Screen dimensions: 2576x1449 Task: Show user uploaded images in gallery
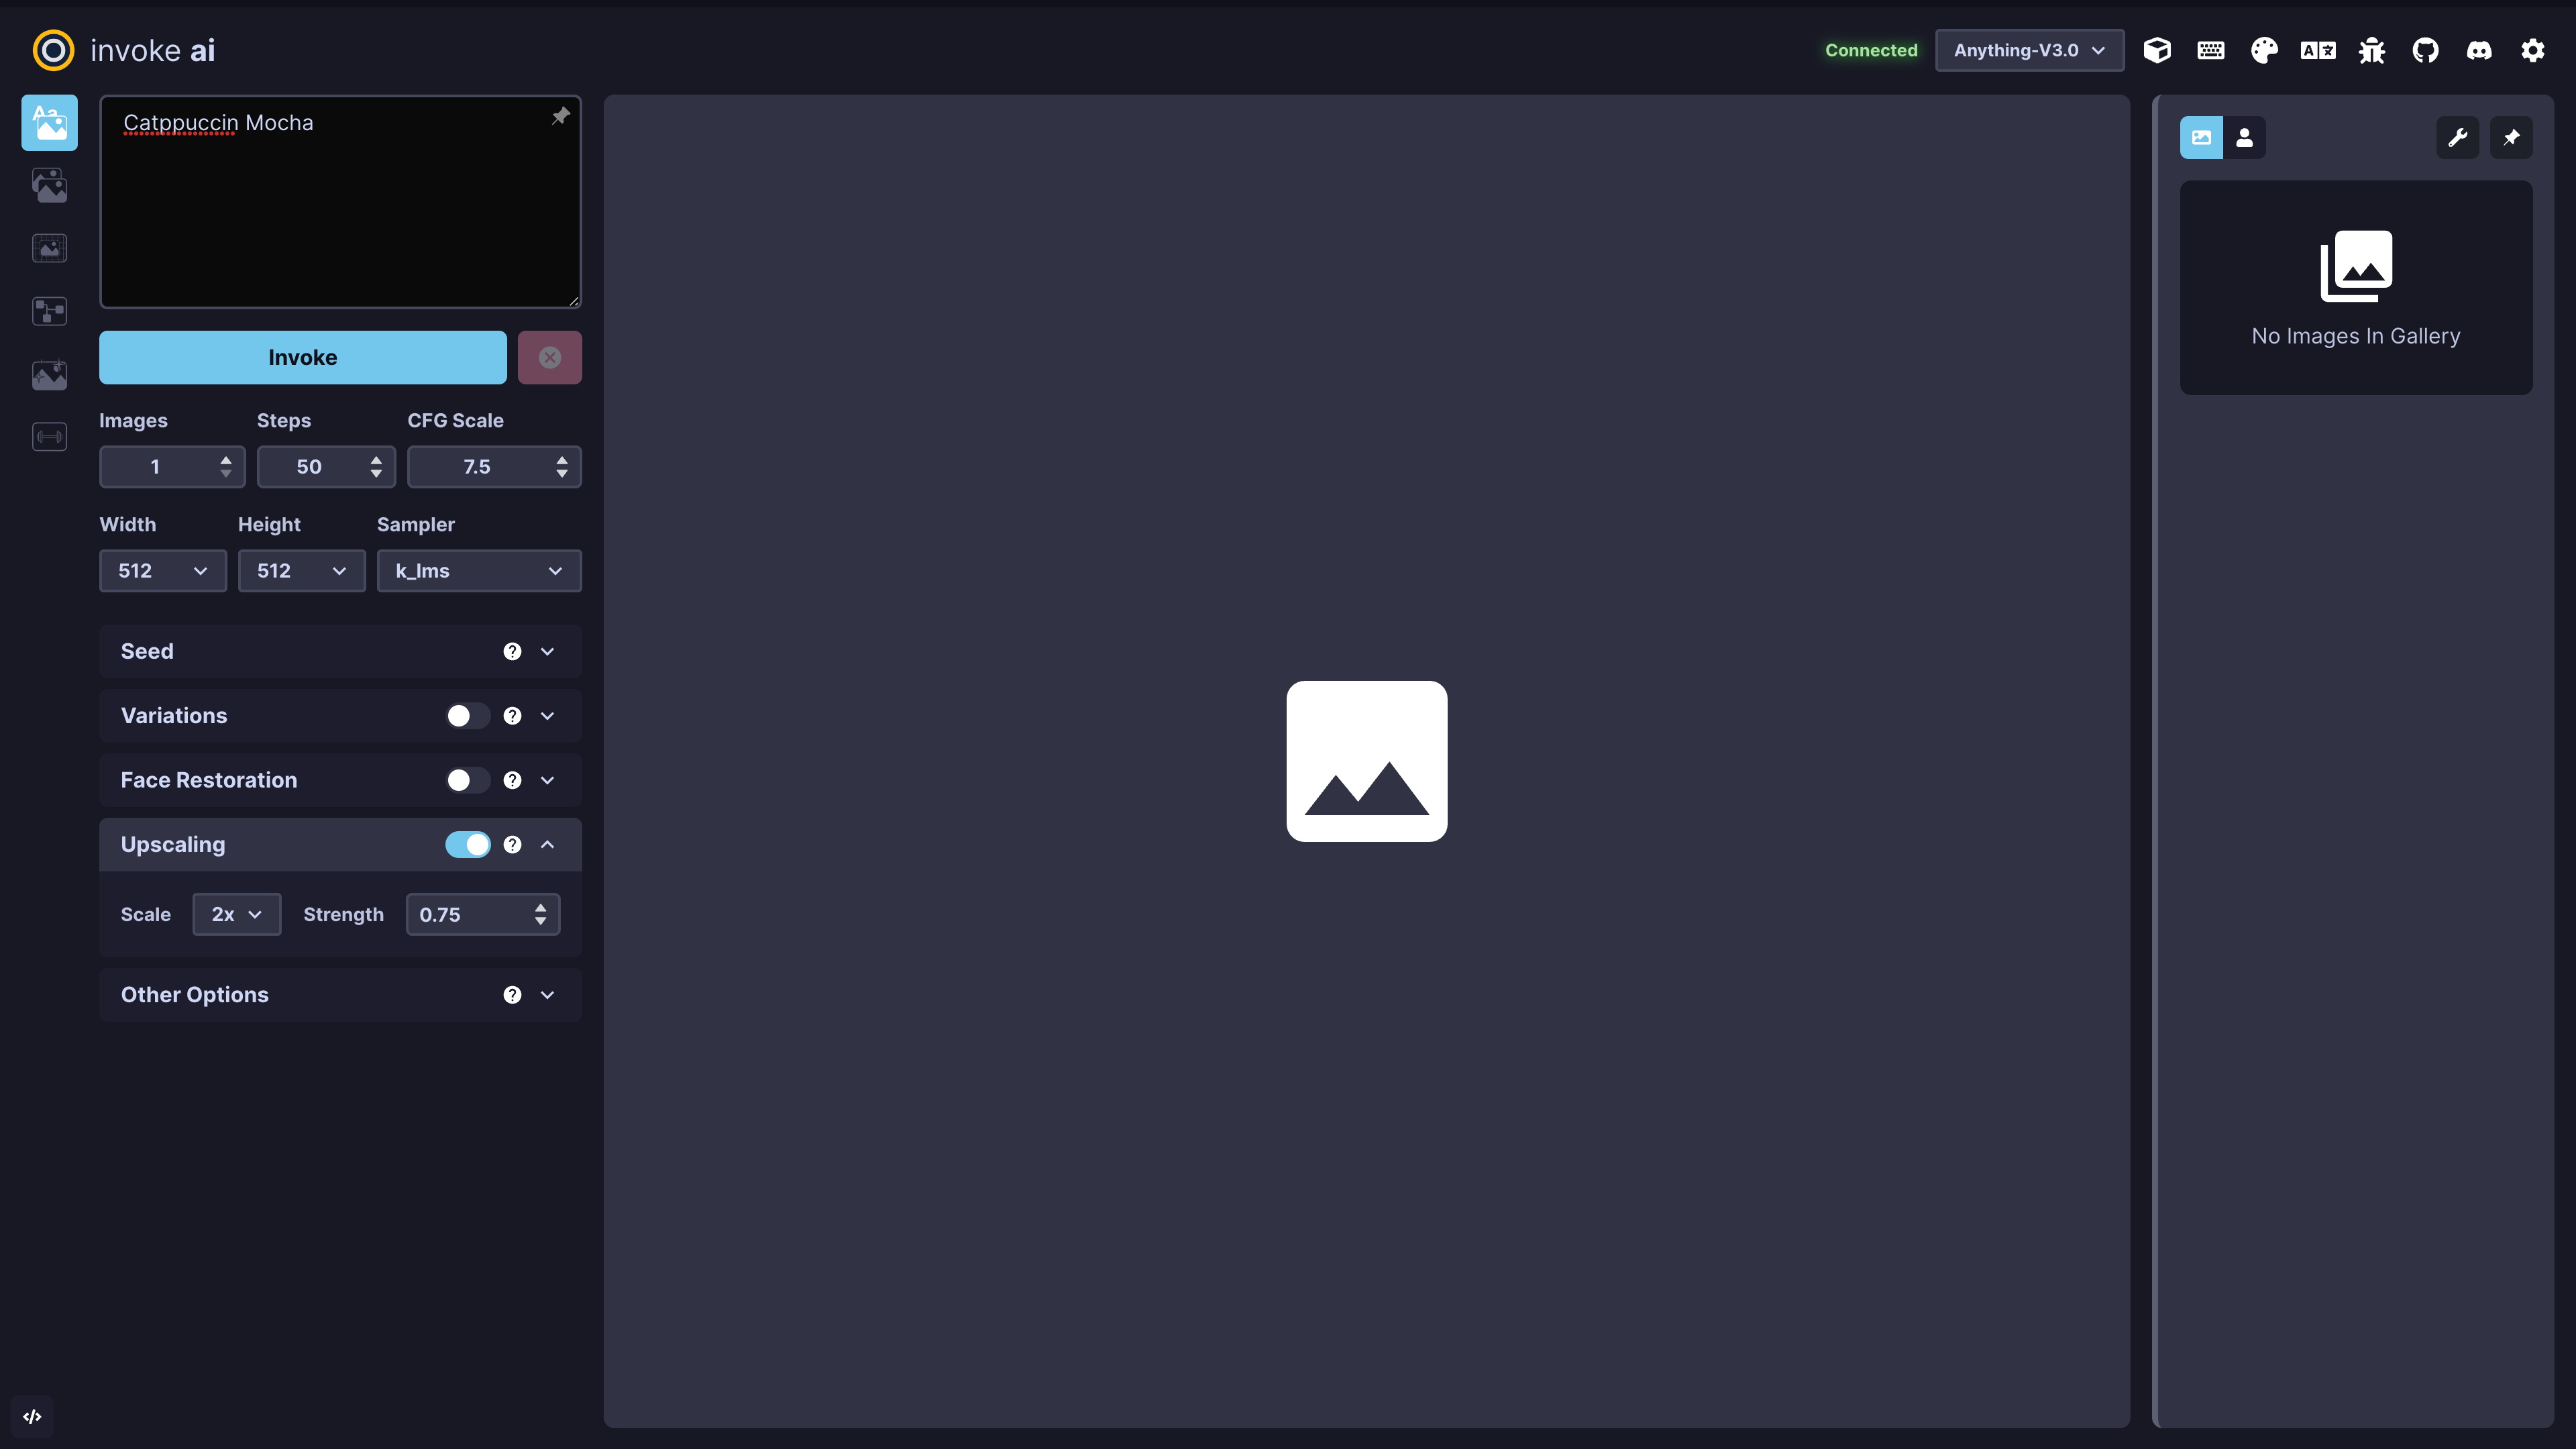(x=2244, y=138)
